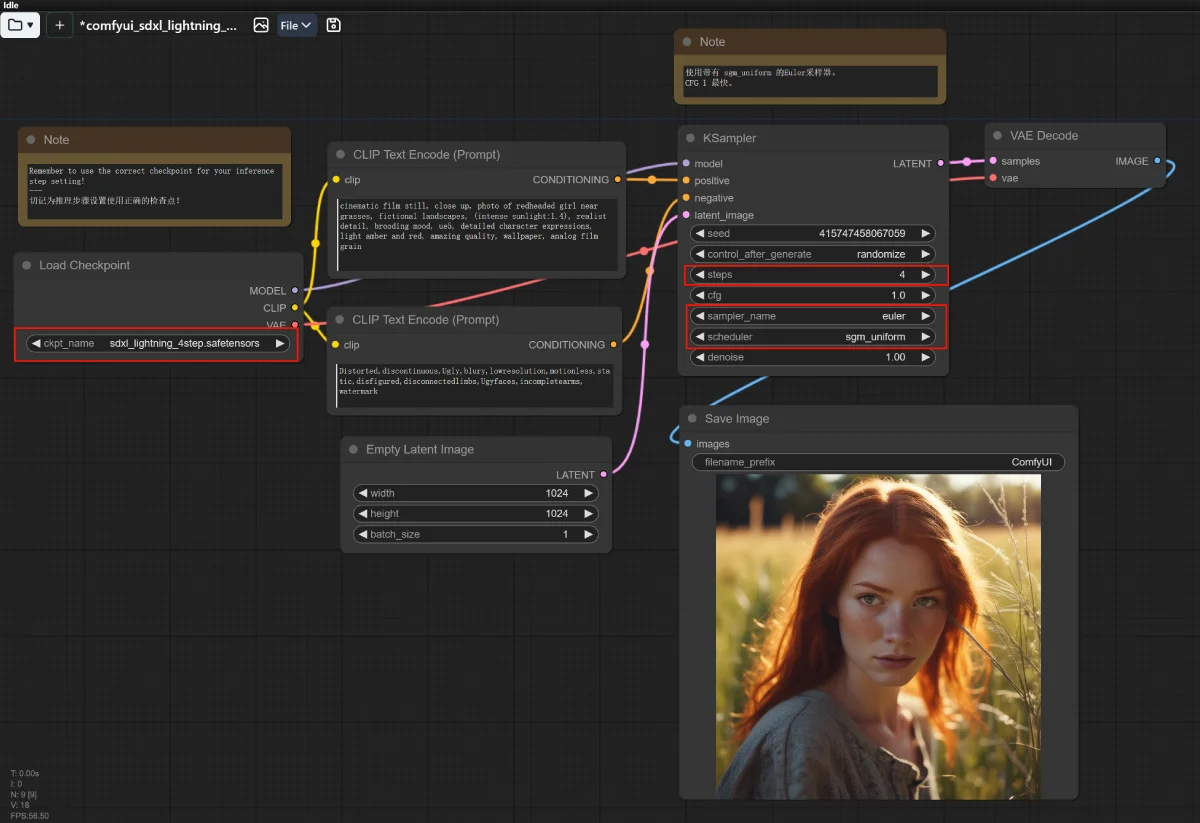Collapse the VAE Decode node dot
1200x823 pixels.
click(997, 136)
